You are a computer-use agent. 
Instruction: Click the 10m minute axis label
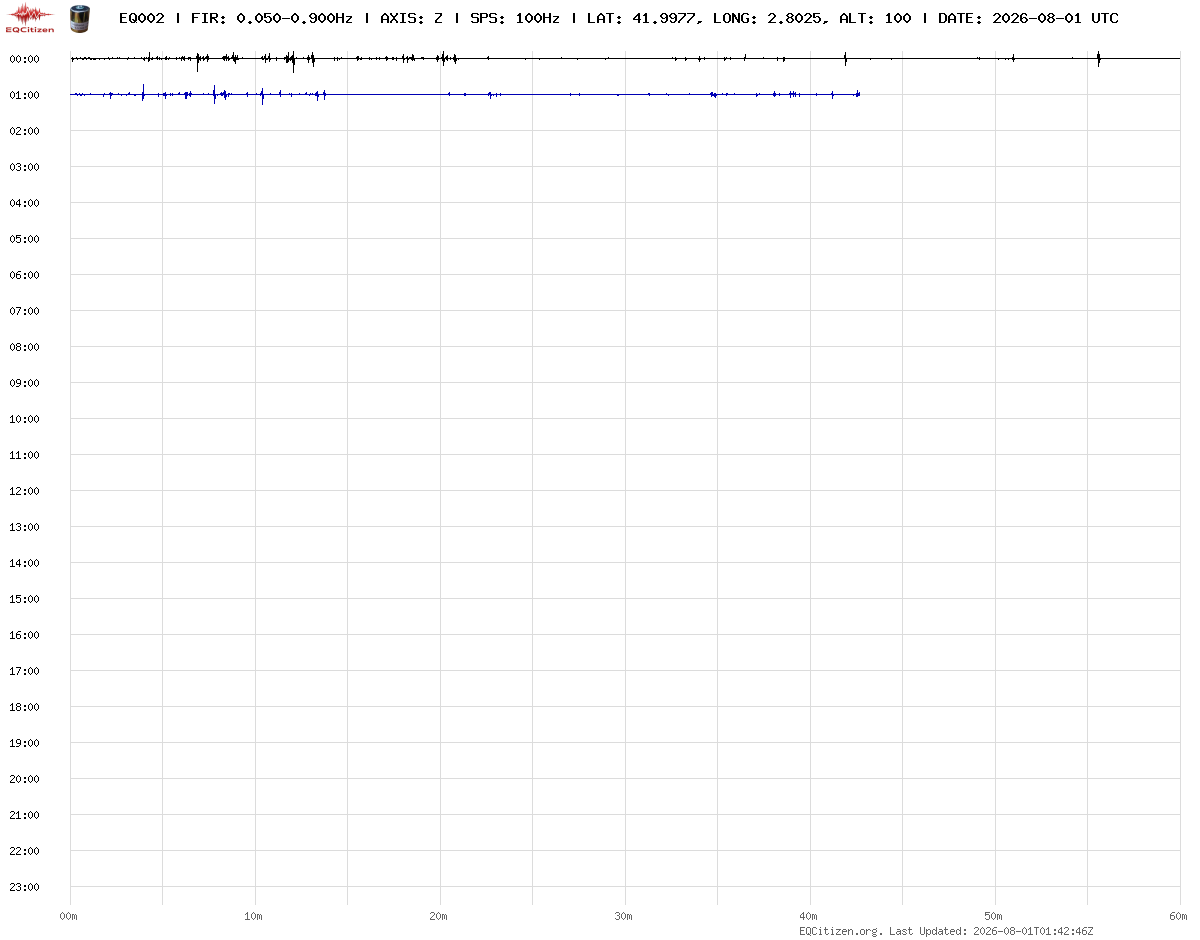pyautogui.click(x=253, y=916)
